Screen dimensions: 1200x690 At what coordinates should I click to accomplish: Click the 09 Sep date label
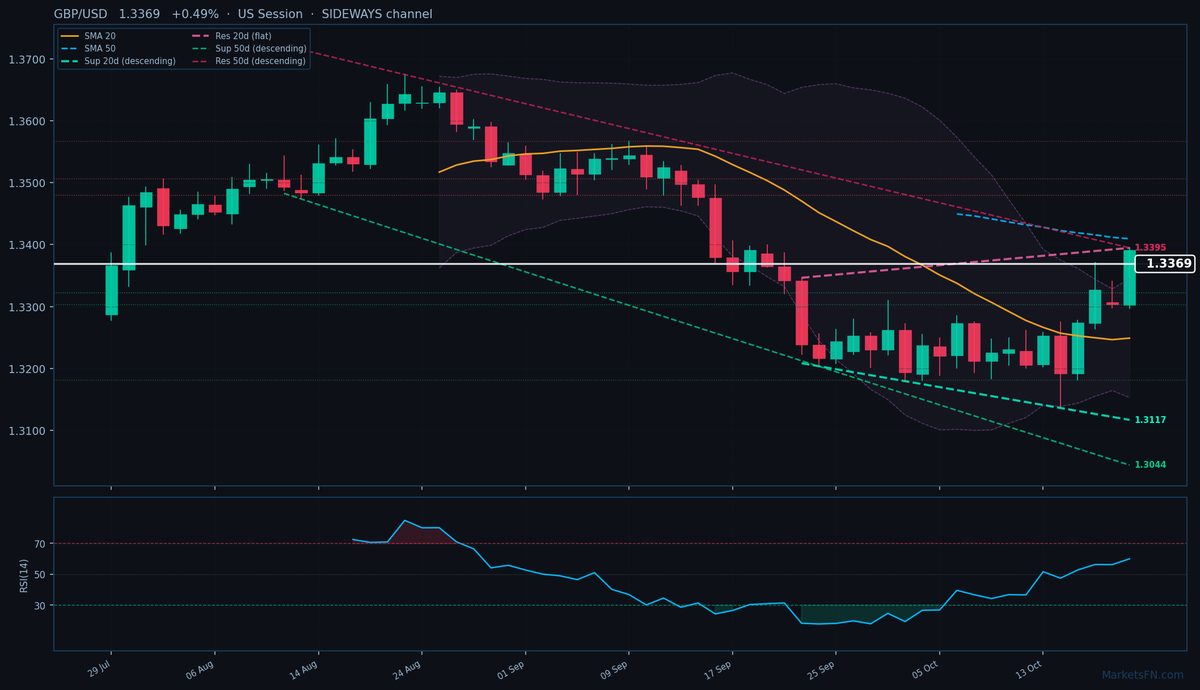pos(615,669)
